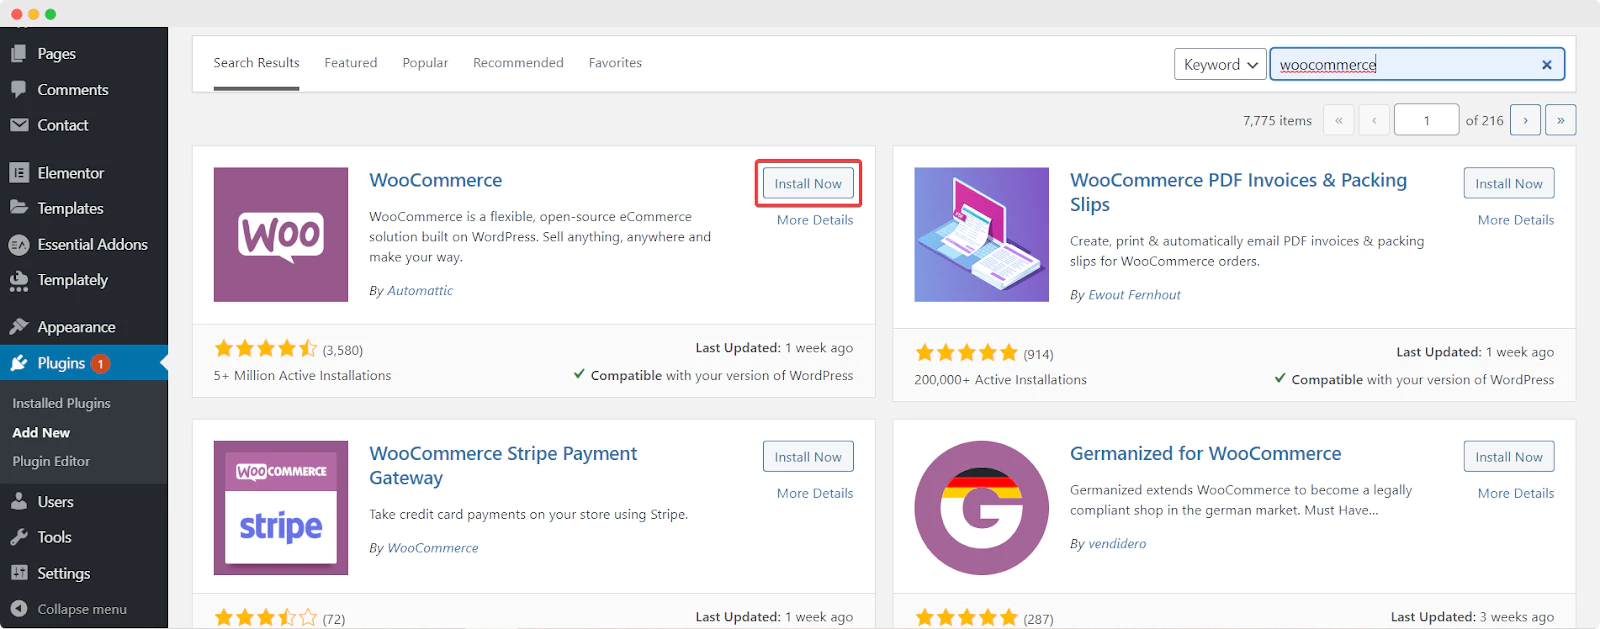
Task: Switch to the Featured tab
Action: [351, 63]
